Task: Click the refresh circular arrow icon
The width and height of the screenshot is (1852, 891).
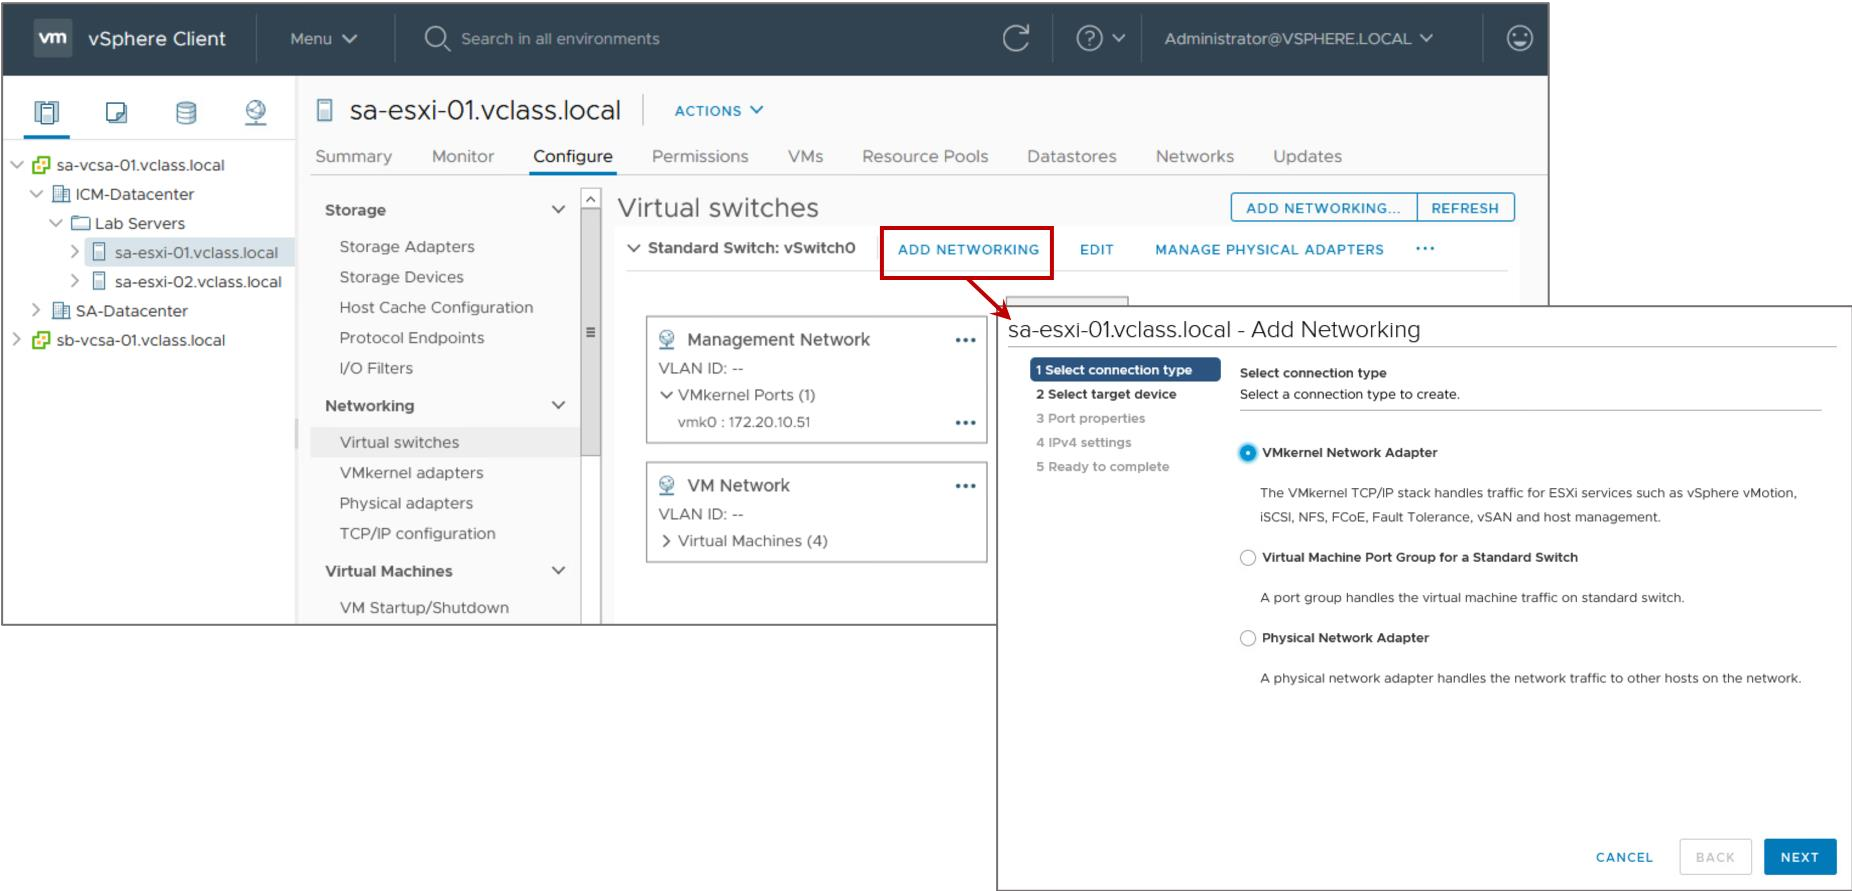Action: (1016, 38)
